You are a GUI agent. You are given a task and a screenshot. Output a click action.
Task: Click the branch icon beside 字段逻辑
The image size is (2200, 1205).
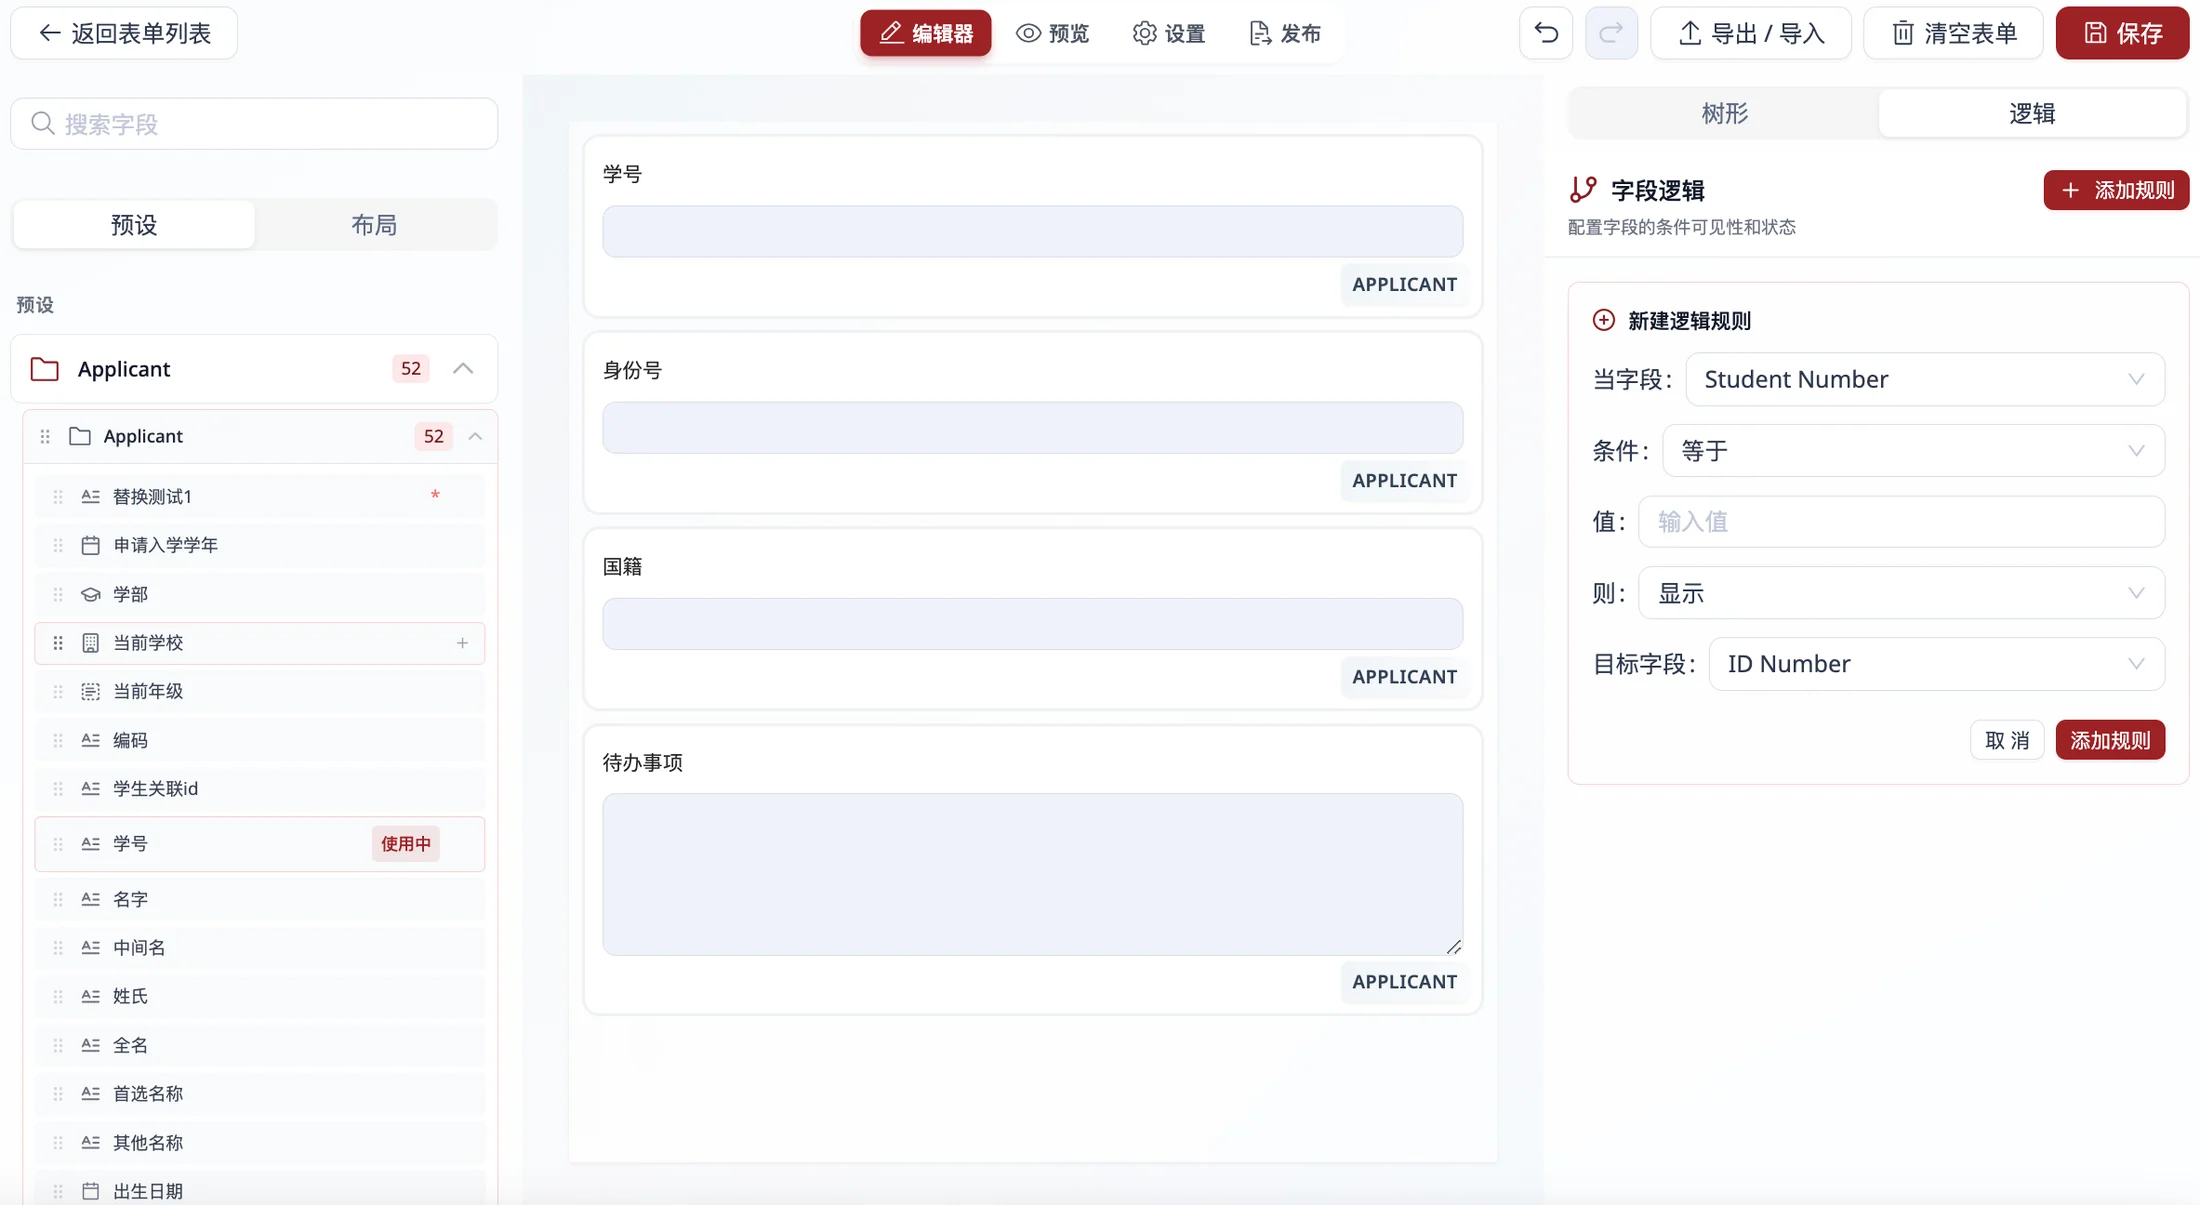(x=1583, y=189)
